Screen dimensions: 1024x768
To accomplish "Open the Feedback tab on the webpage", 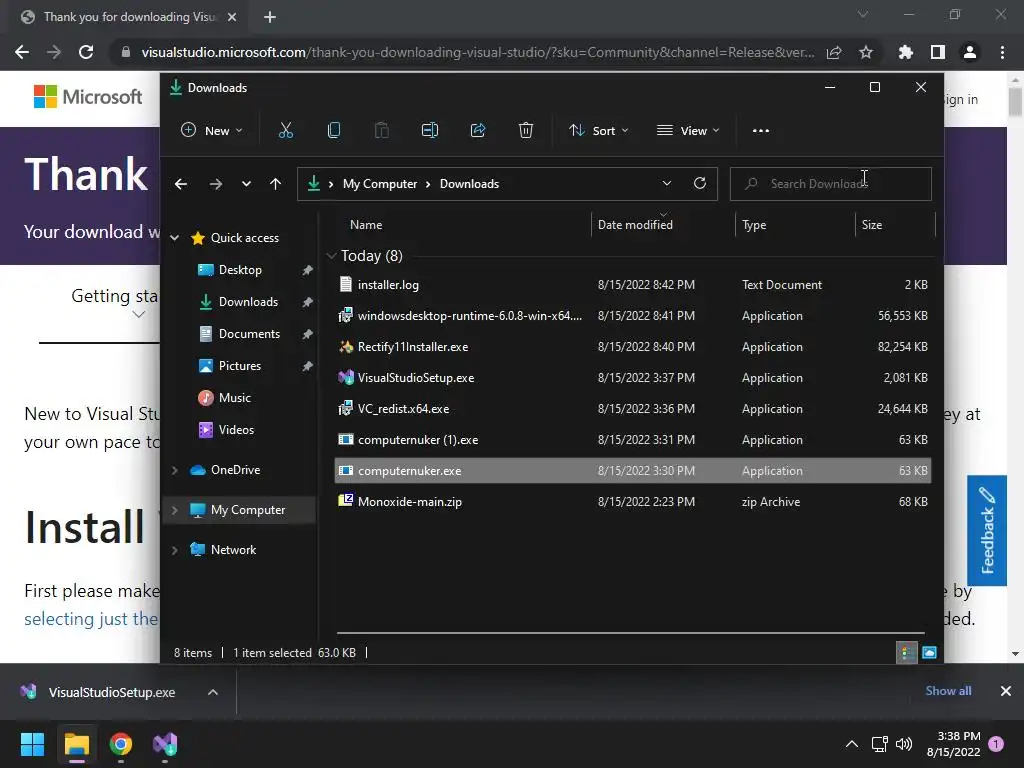I will pos(987,530).
